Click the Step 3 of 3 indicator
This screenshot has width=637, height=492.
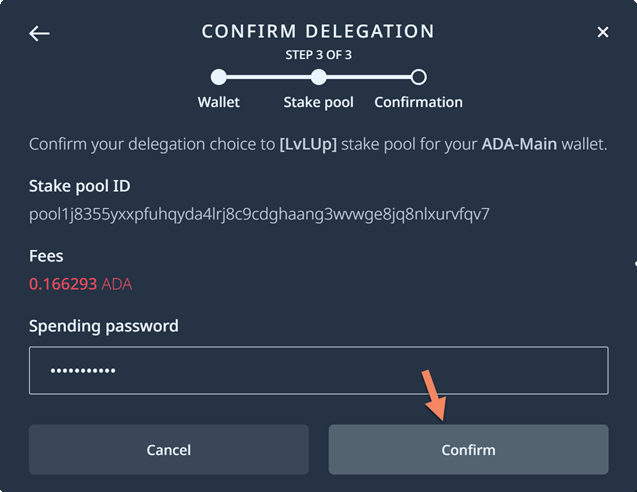point(318,55)
